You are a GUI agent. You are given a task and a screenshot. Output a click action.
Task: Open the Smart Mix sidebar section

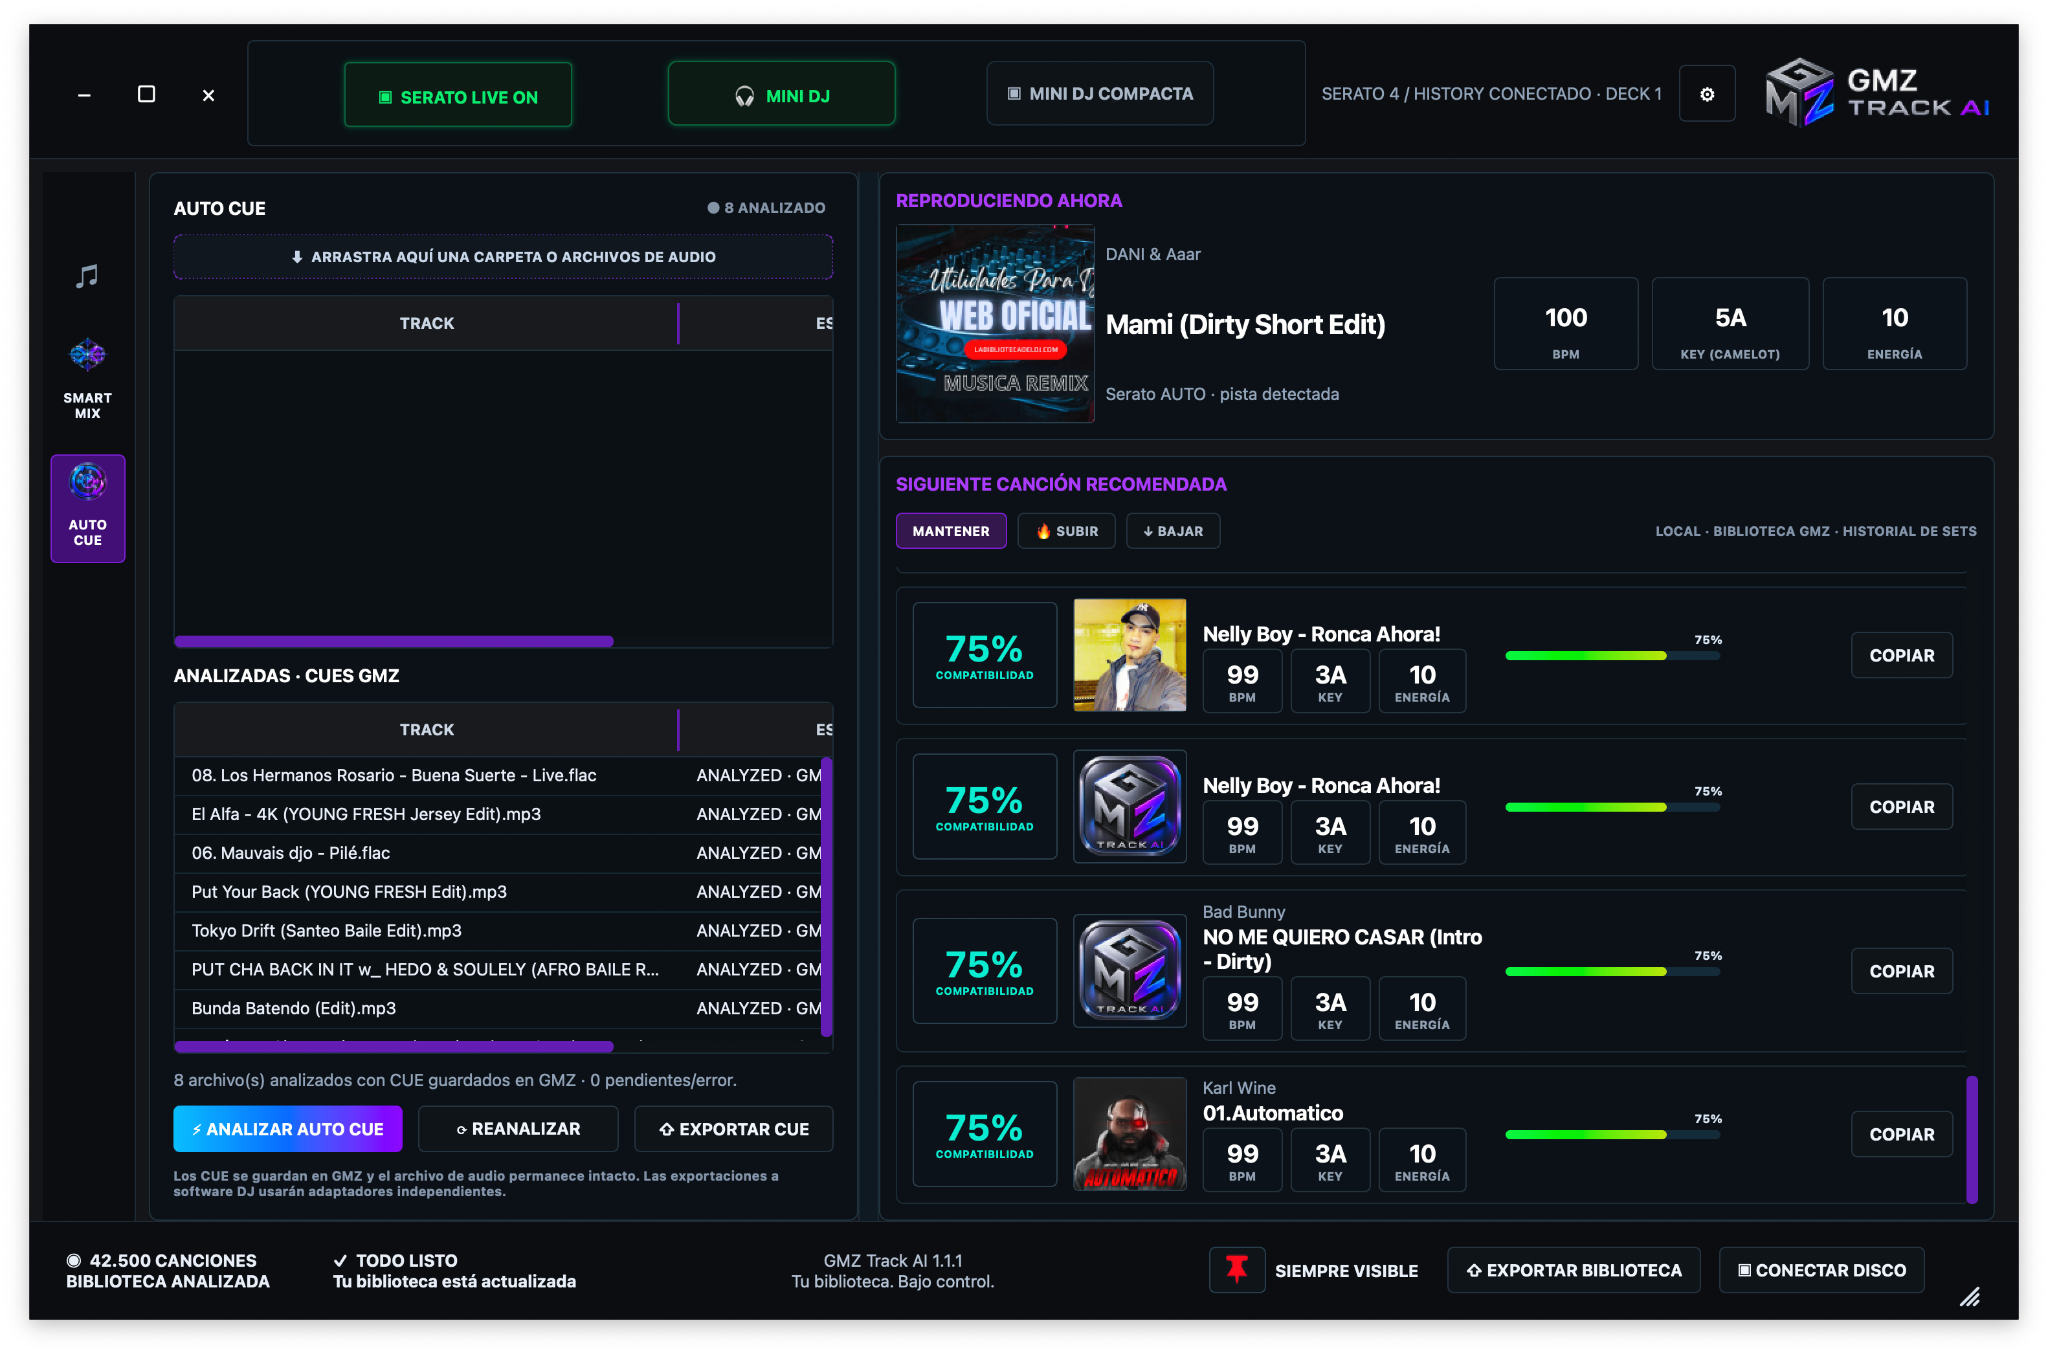coord(88,378)
